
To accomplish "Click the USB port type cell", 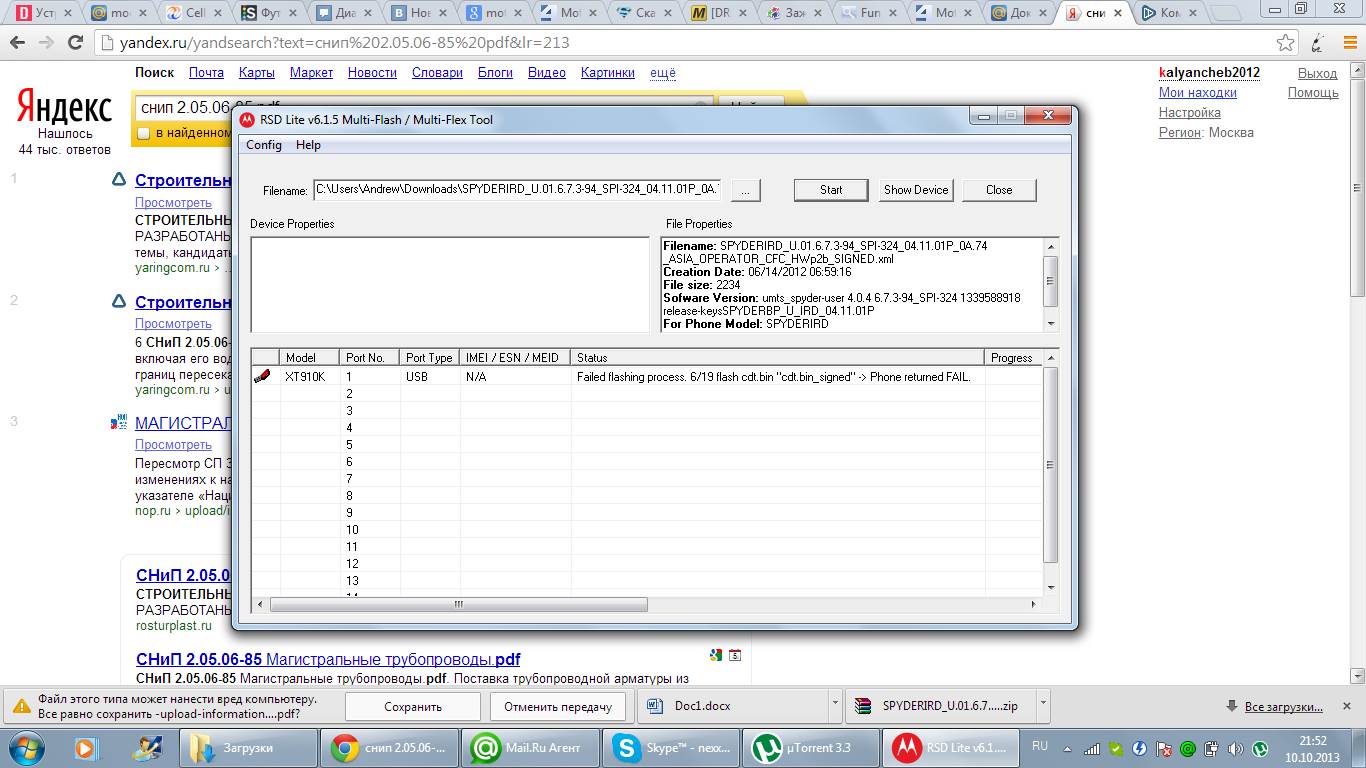I will [x=417, y=377].
